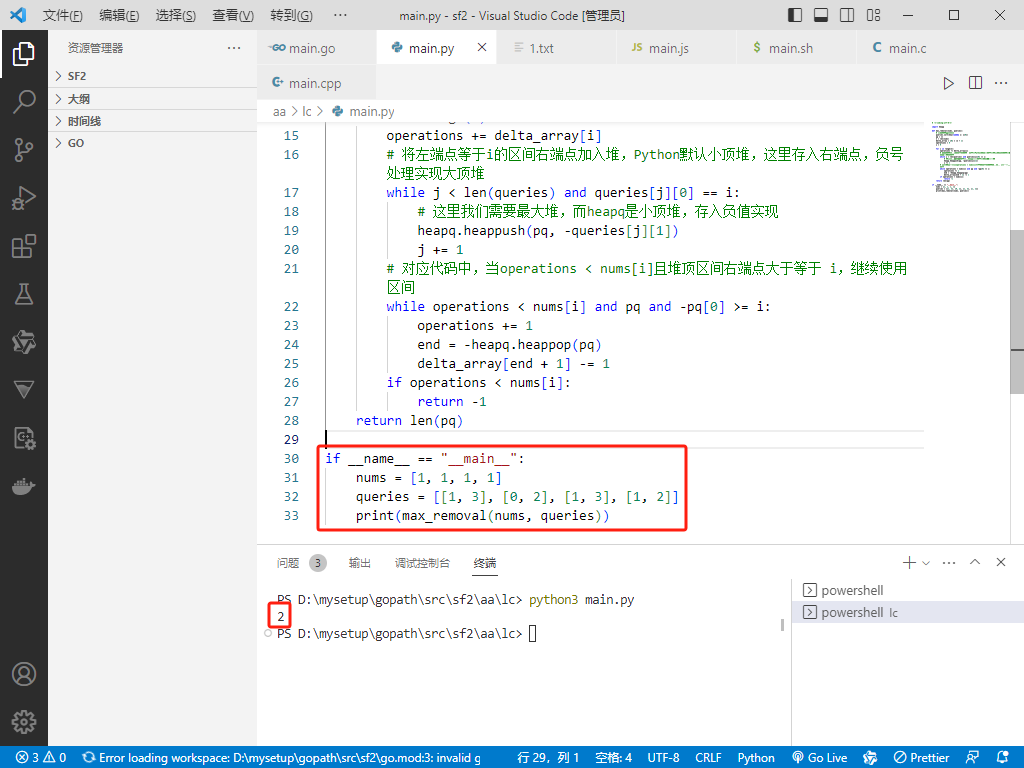Open the 输出 output panel tab
Image resolution: width=1024 pixels, height=768 pixels.
coord(359,563)
